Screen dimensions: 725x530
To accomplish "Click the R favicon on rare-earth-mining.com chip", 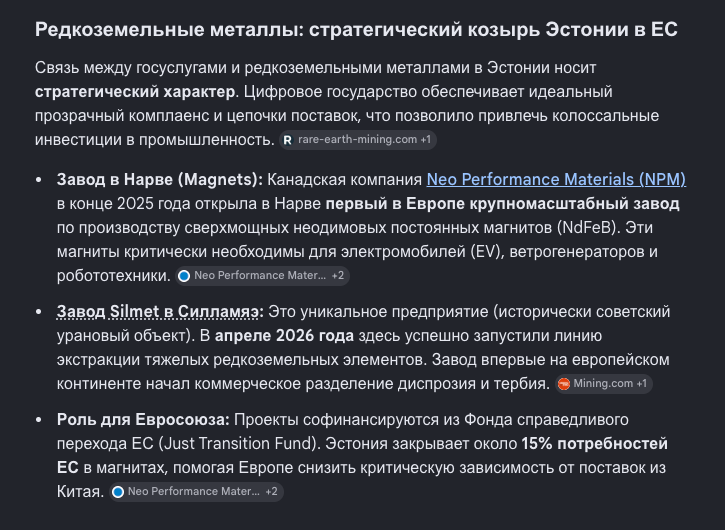I will [288, 140].
